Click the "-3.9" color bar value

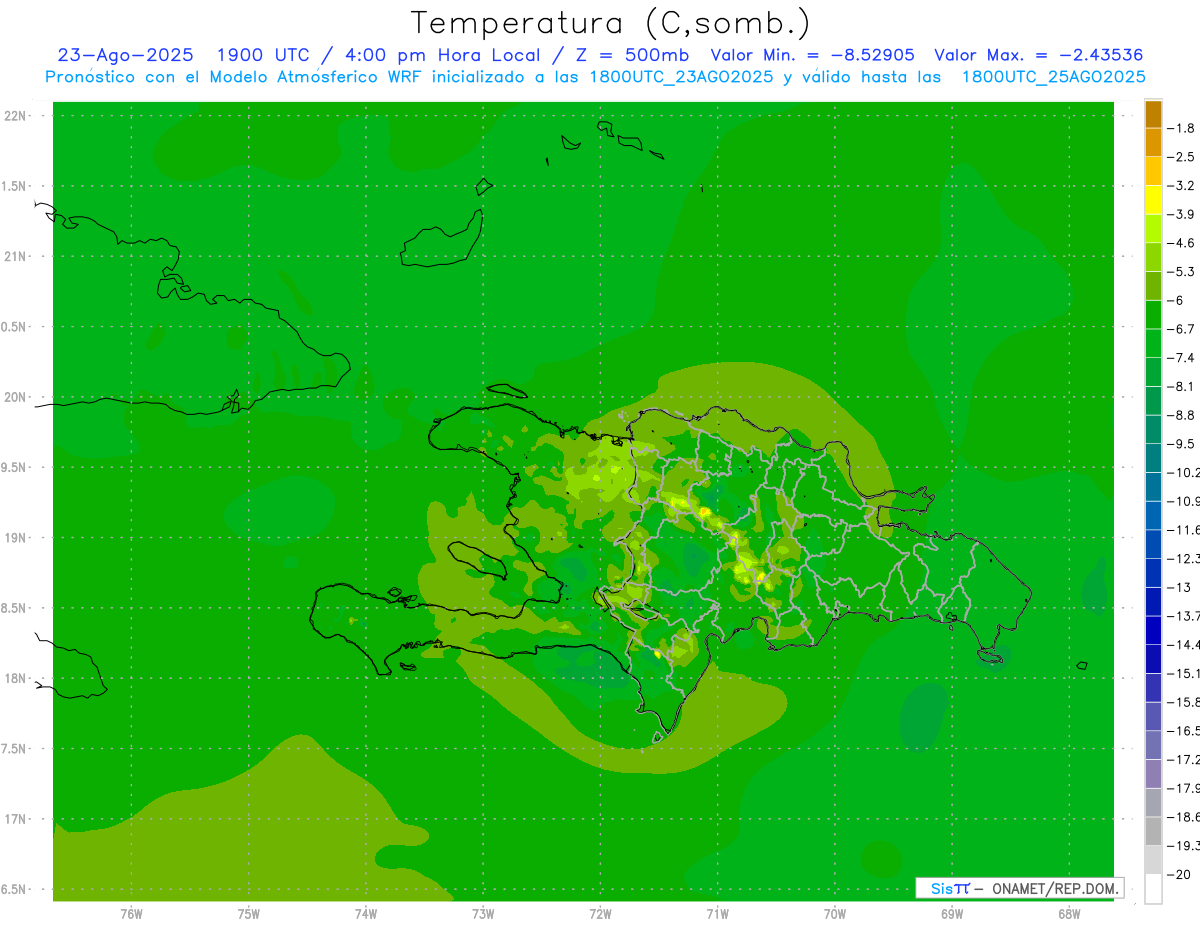point(1181,214)
